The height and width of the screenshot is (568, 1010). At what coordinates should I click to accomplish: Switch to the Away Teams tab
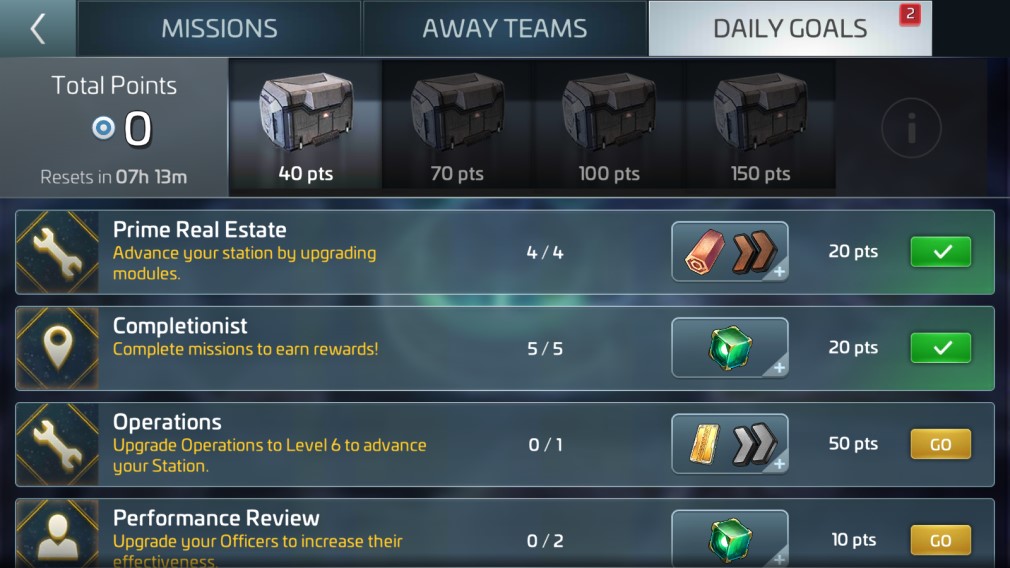coord(504,28)
